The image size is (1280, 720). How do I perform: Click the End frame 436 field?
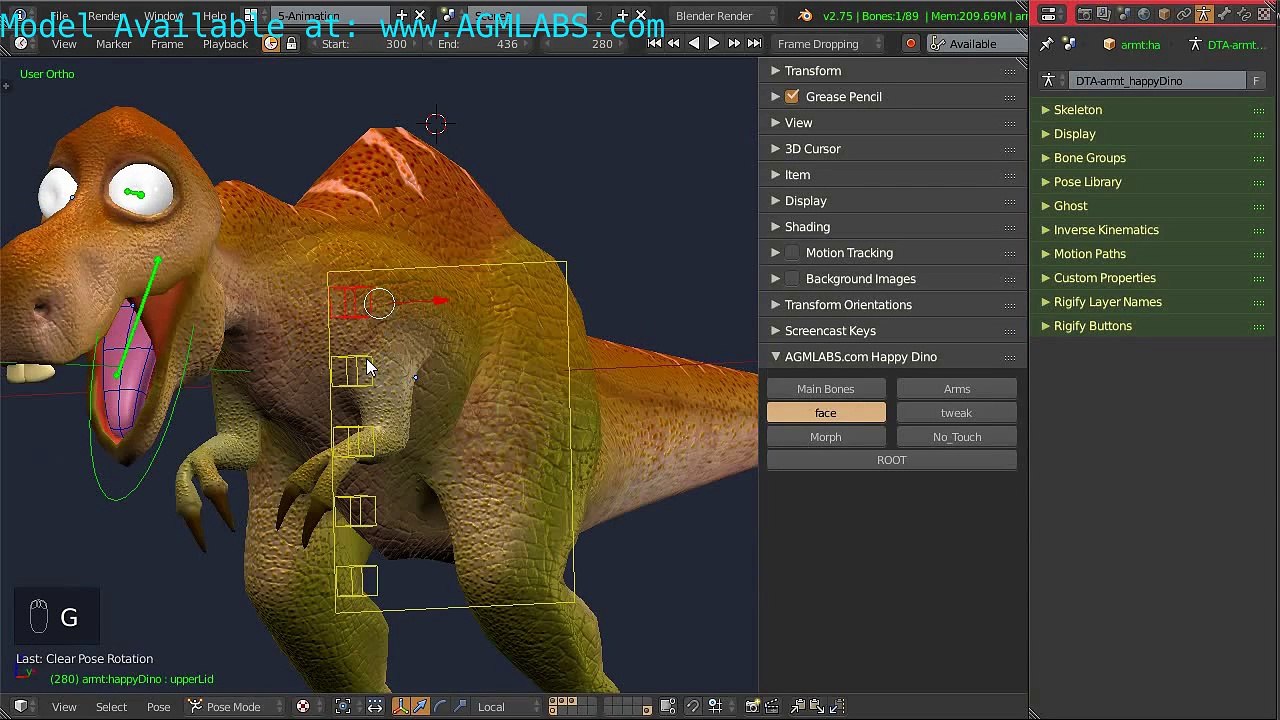478,44
